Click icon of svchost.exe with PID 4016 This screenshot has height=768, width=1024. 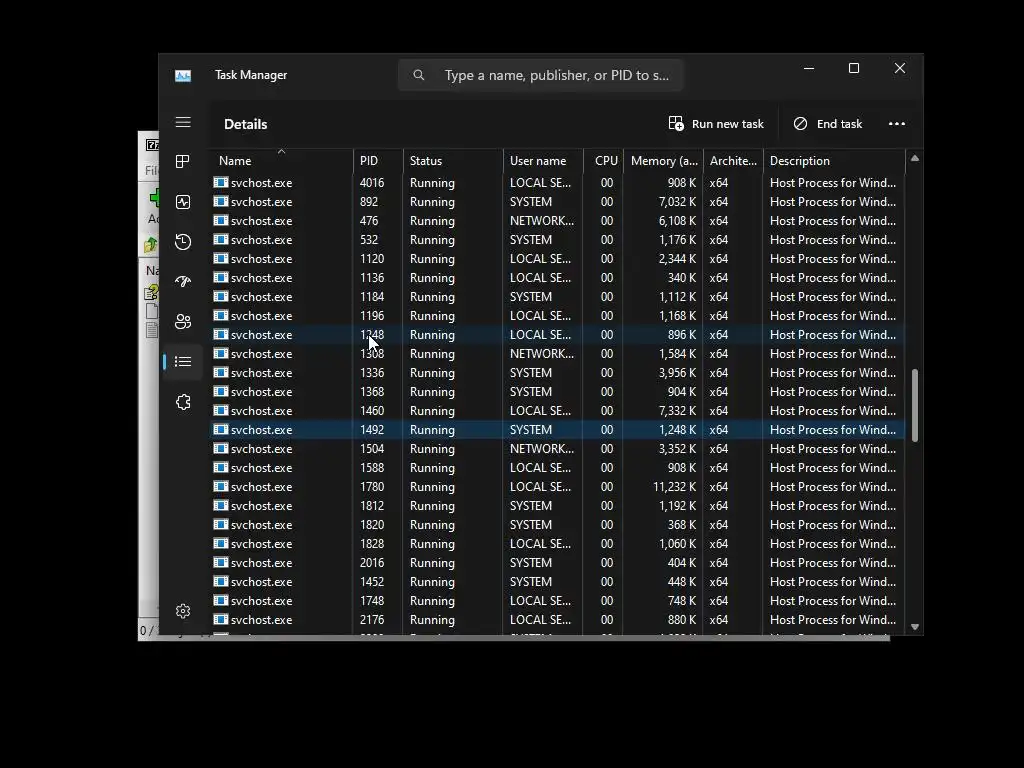[x=221, y=183]
